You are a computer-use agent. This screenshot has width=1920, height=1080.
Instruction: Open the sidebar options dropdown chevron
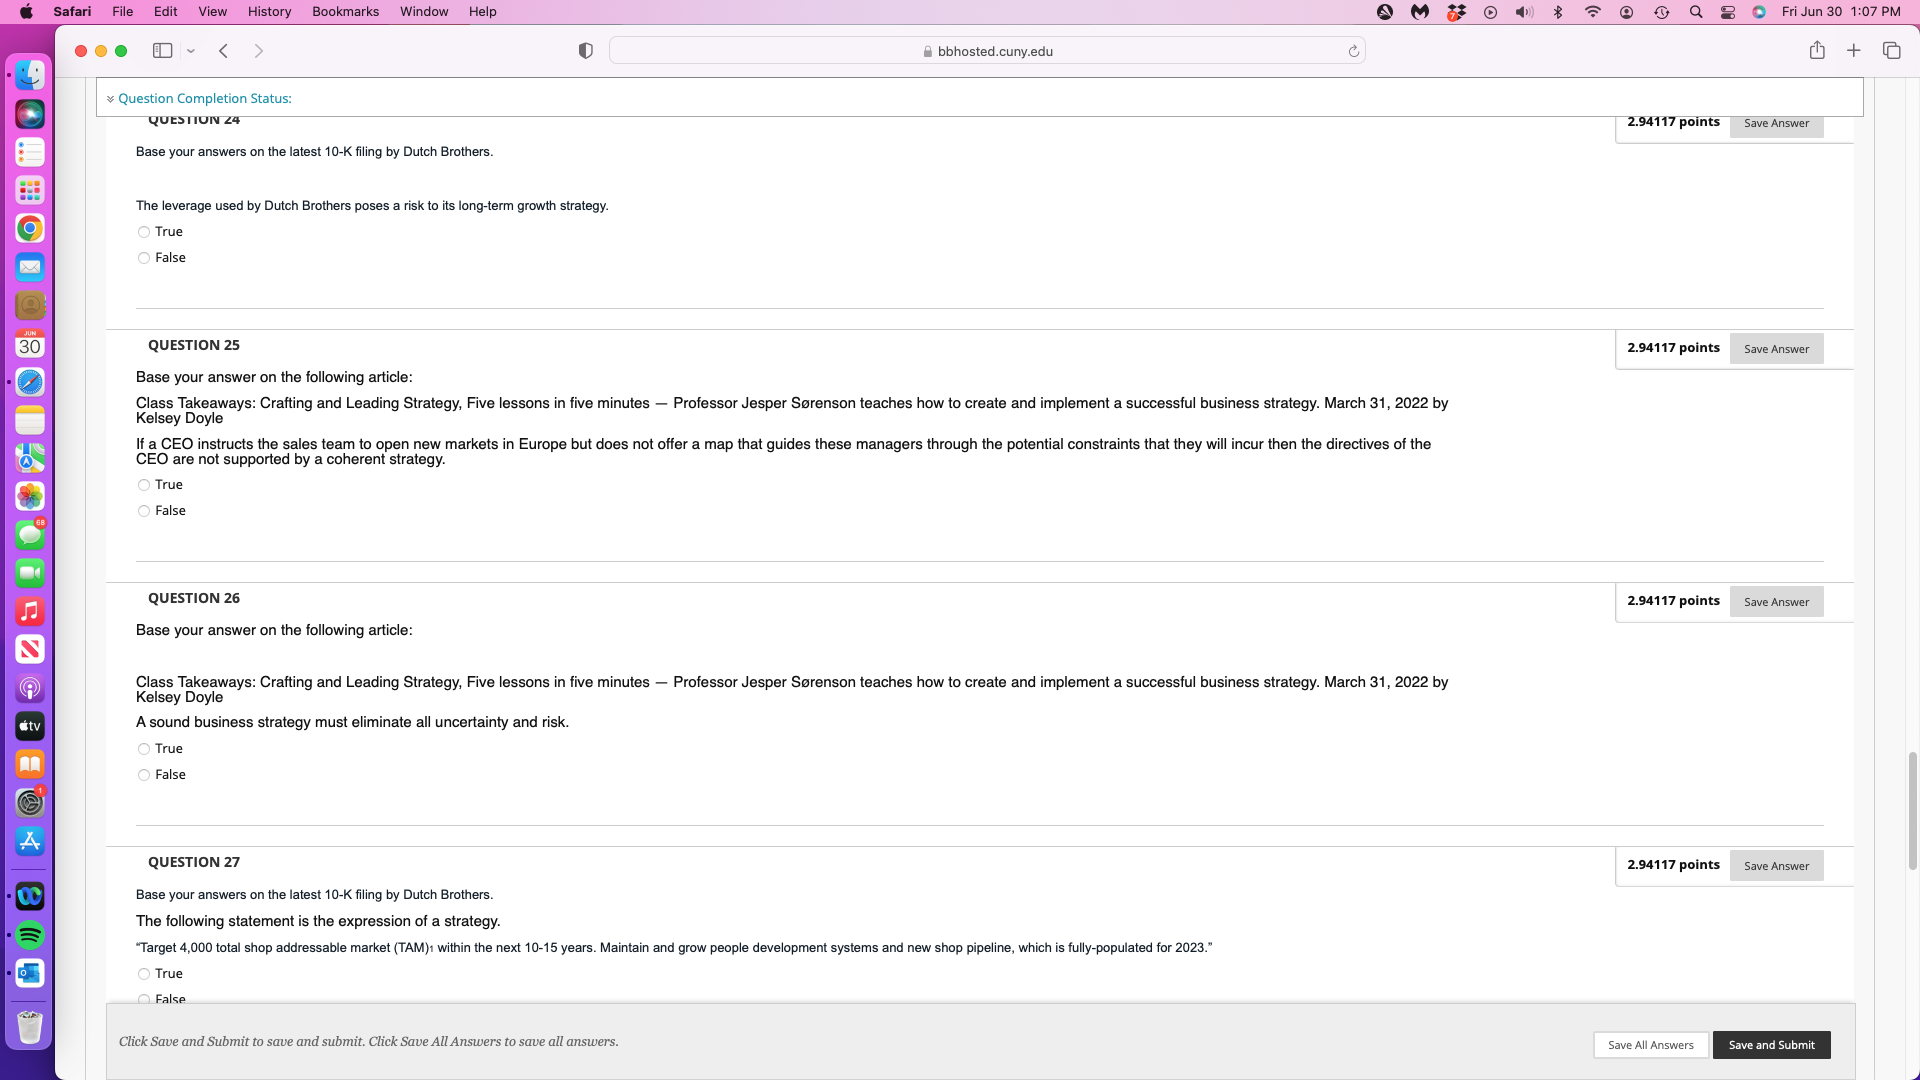point(191,51)
